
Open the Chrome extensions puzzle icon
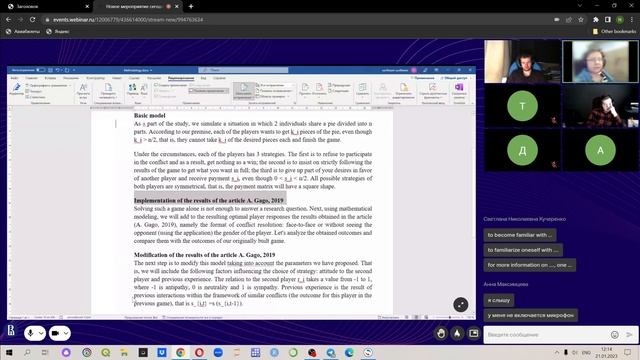(x=596, y=20)
